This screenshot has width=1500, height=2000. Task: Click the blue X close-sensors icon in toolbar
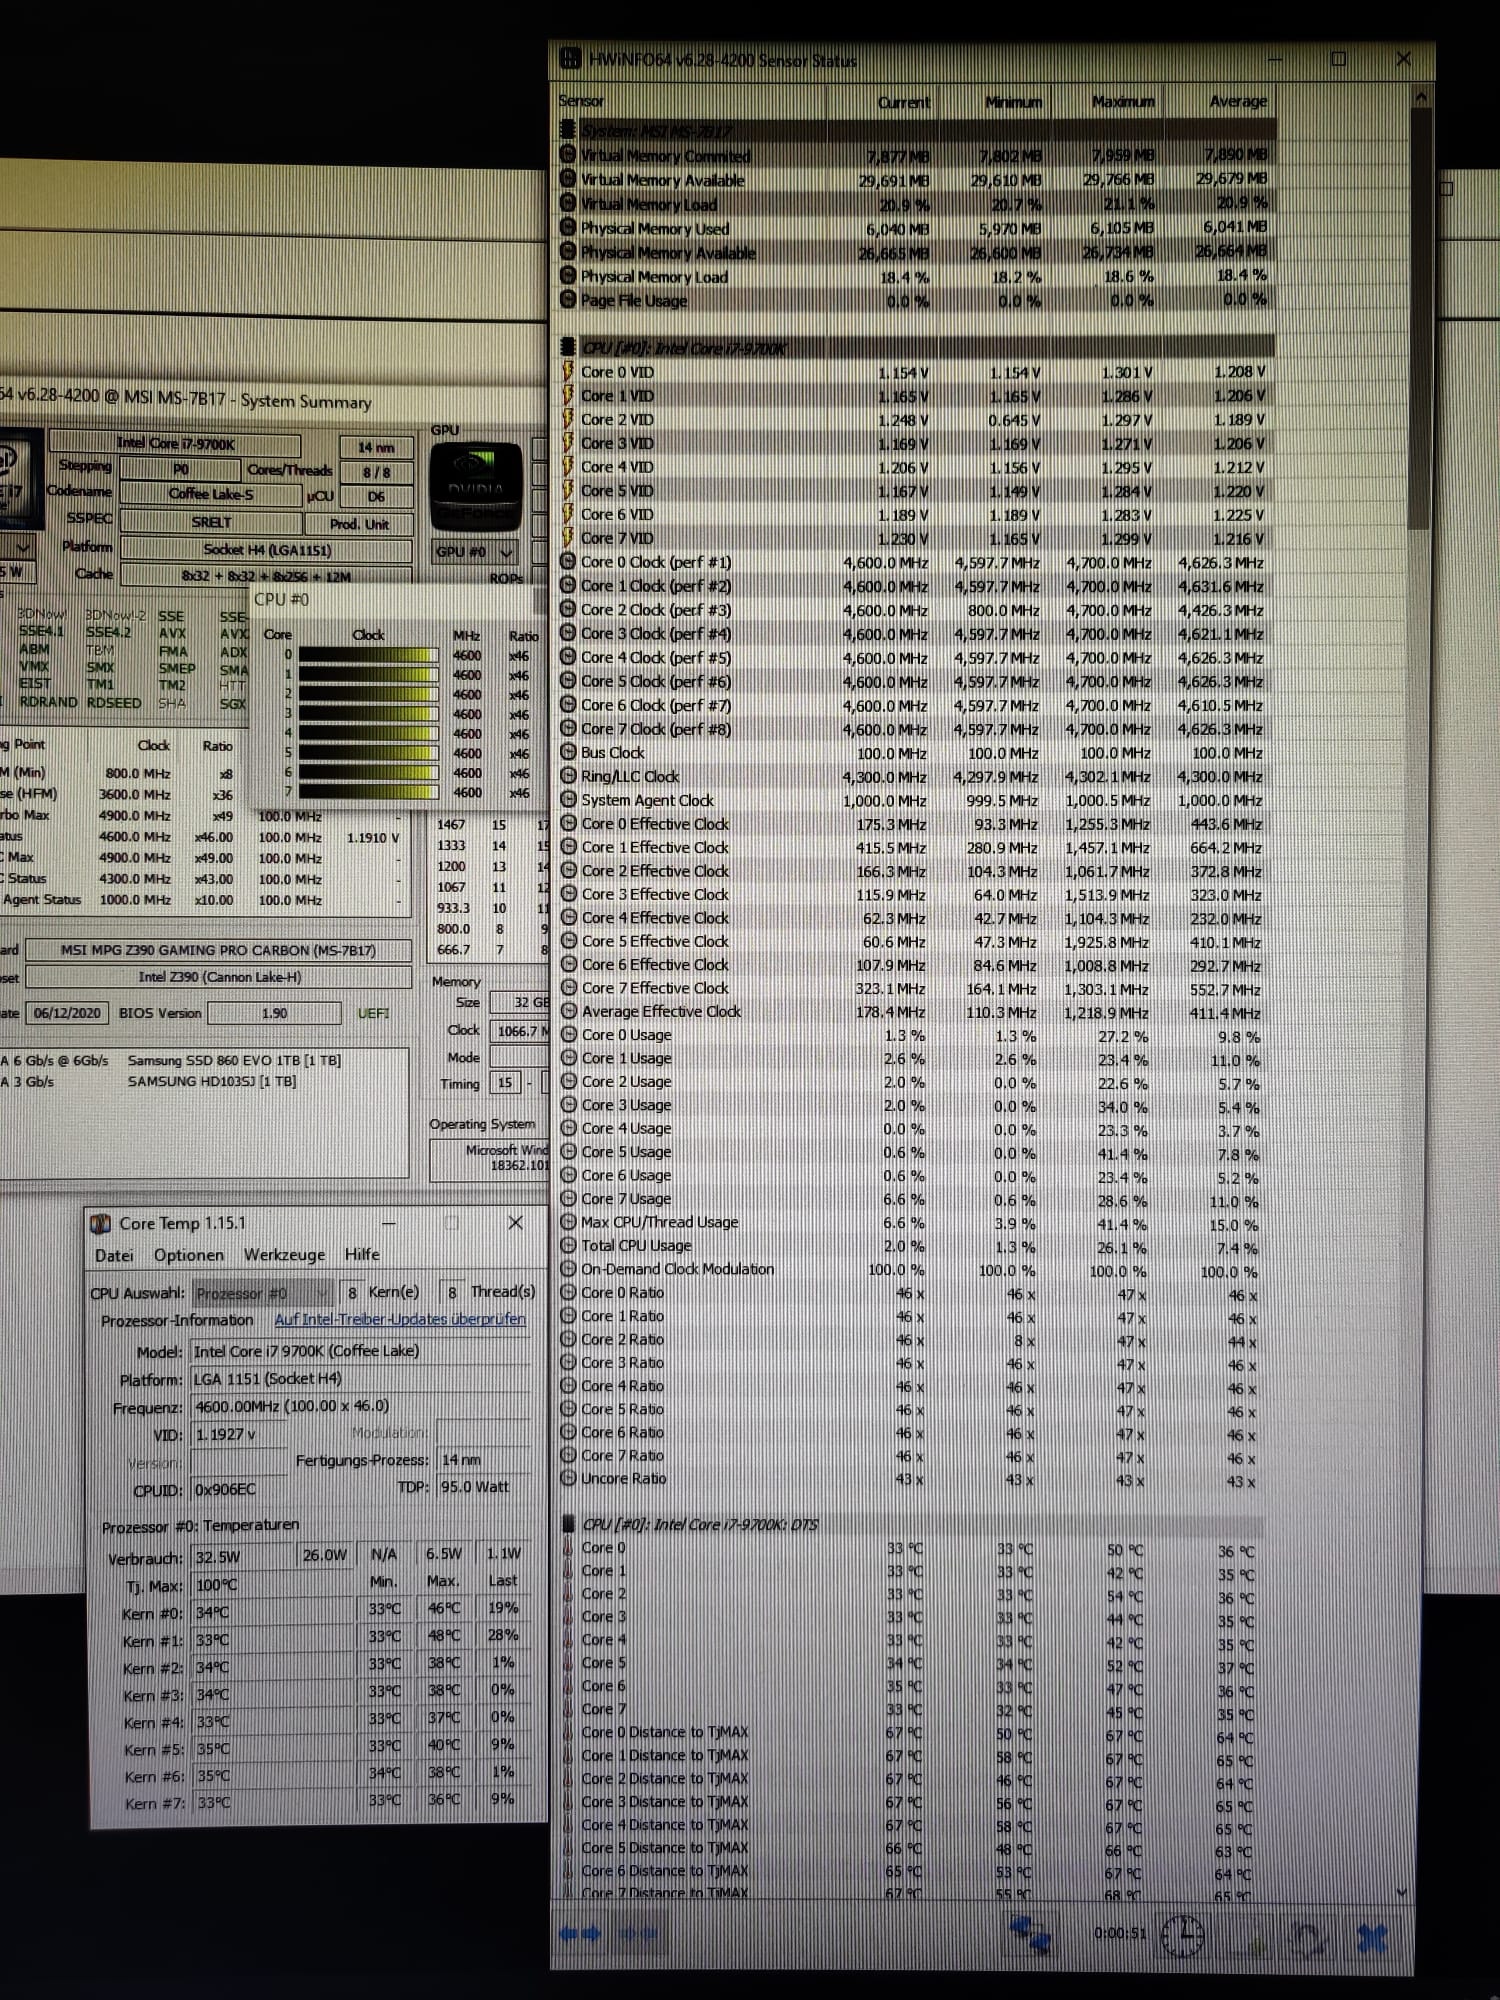(x=1372, y=1940)
